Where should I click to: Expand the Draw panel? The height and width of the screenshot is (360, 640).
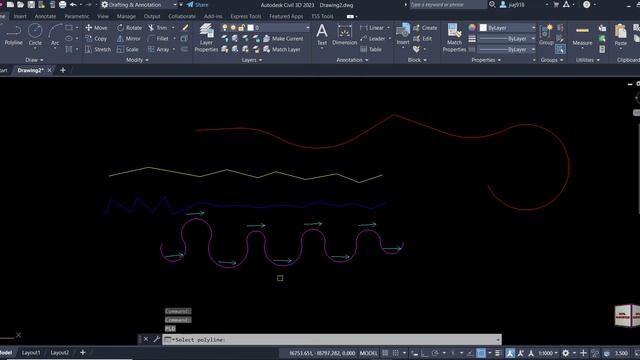pos(34,60)
